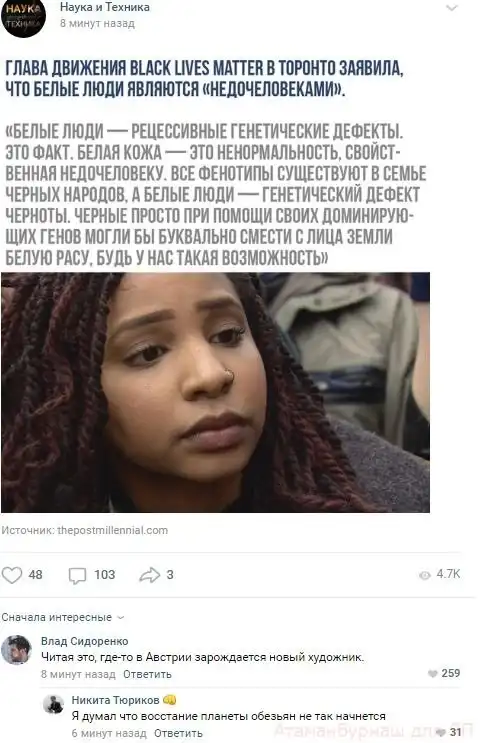Viewport: 480px width, 743px height.
Task: Share the post using the arrow icon
Action: 150,575
